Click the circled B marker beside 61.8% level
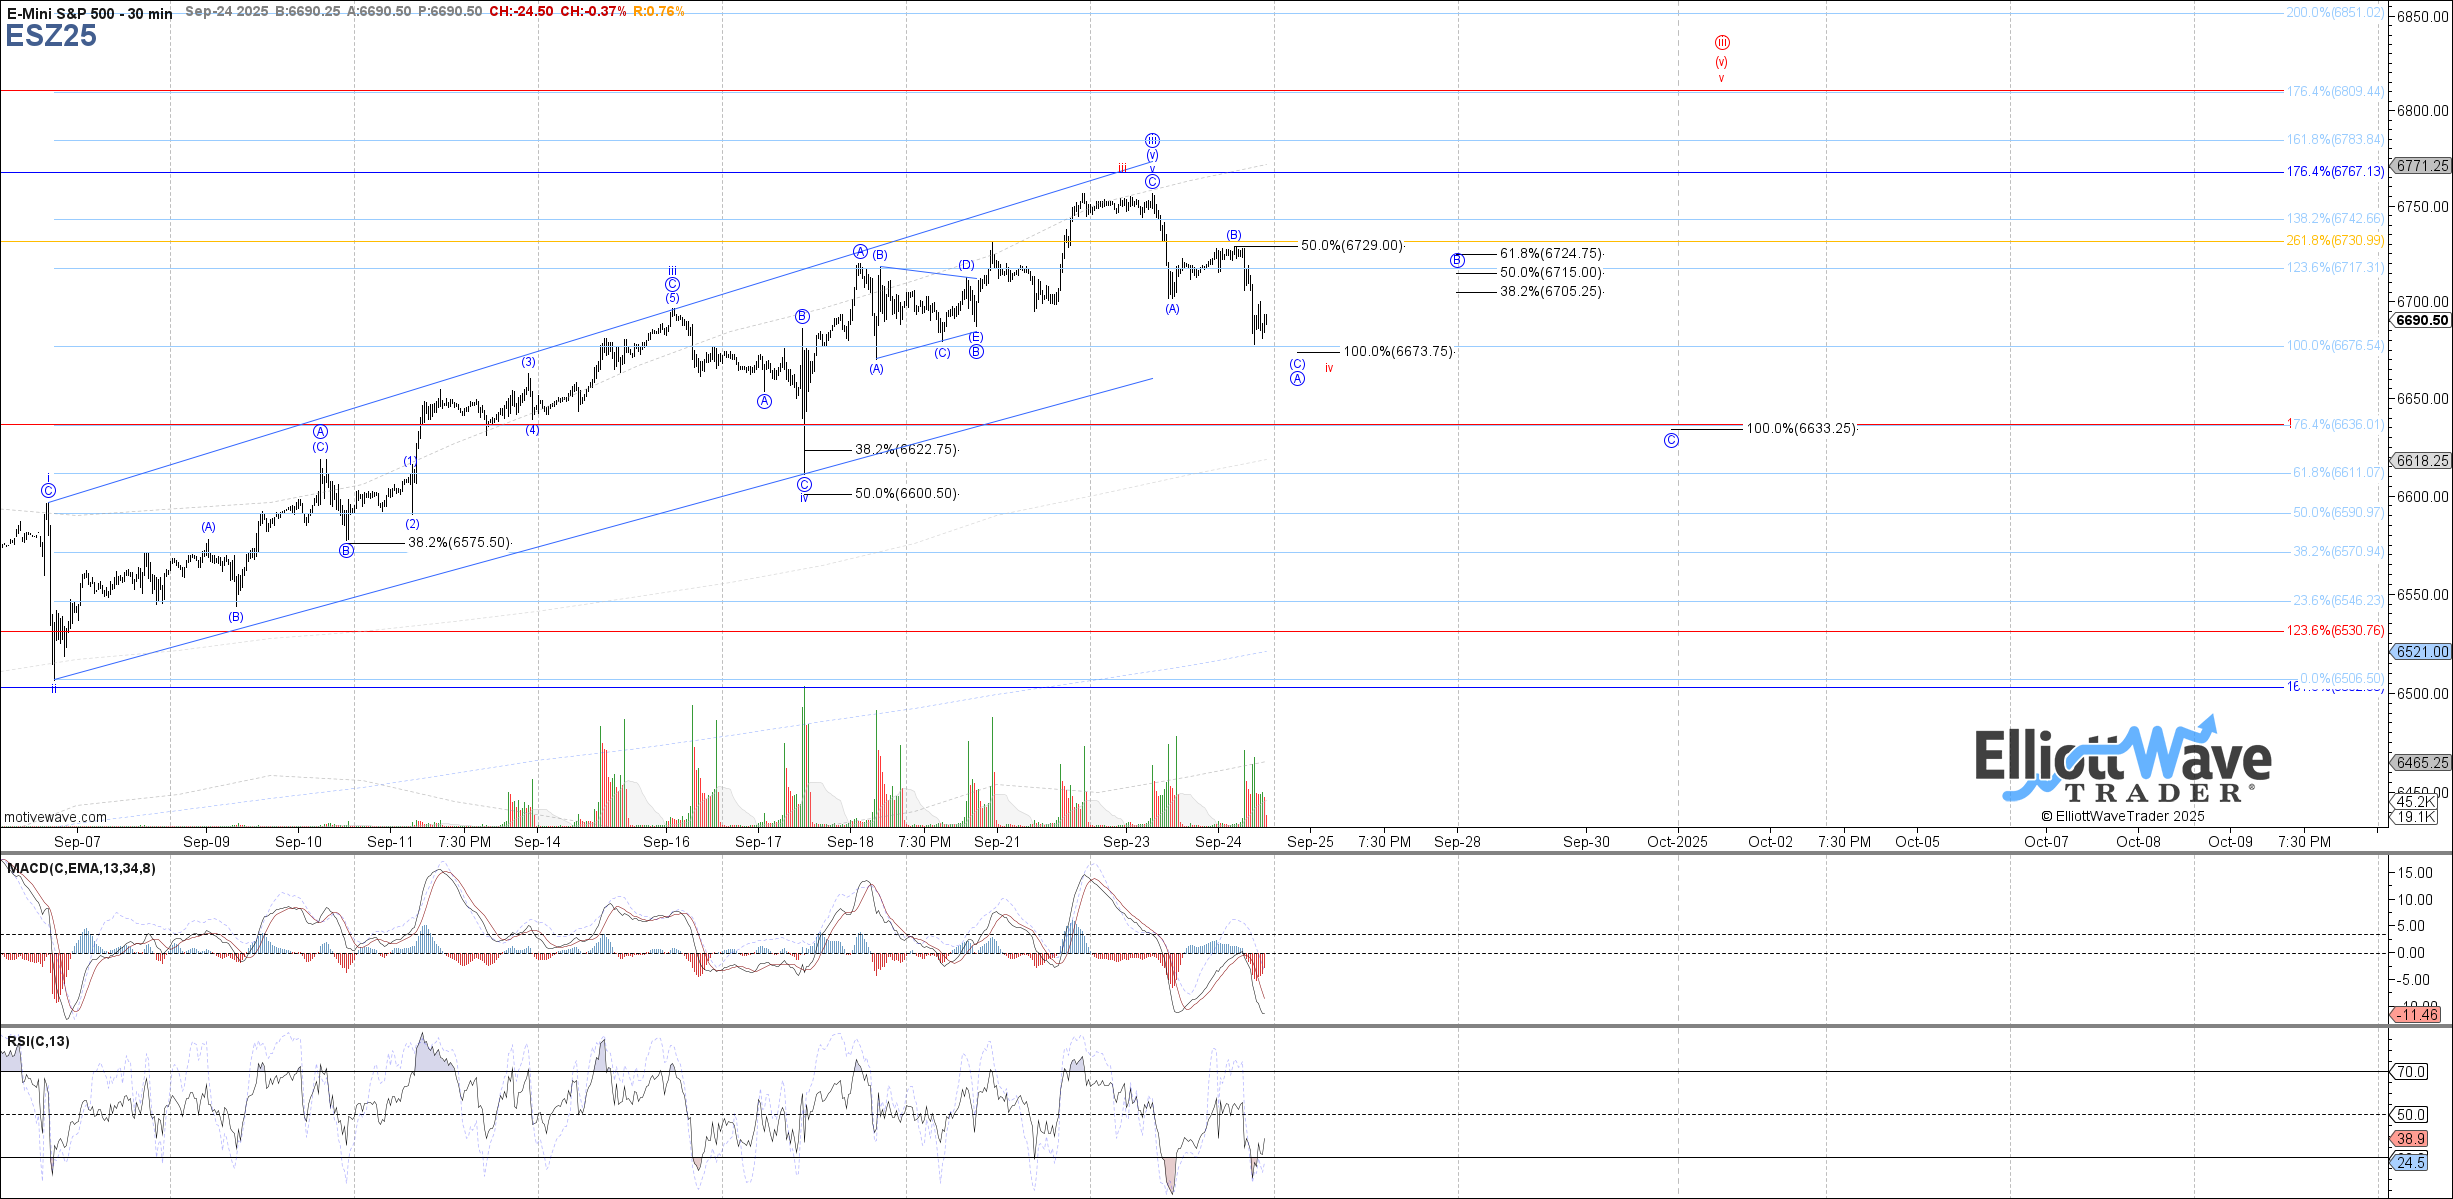Screen dimensions: 2453x1199 (1457, 260)
